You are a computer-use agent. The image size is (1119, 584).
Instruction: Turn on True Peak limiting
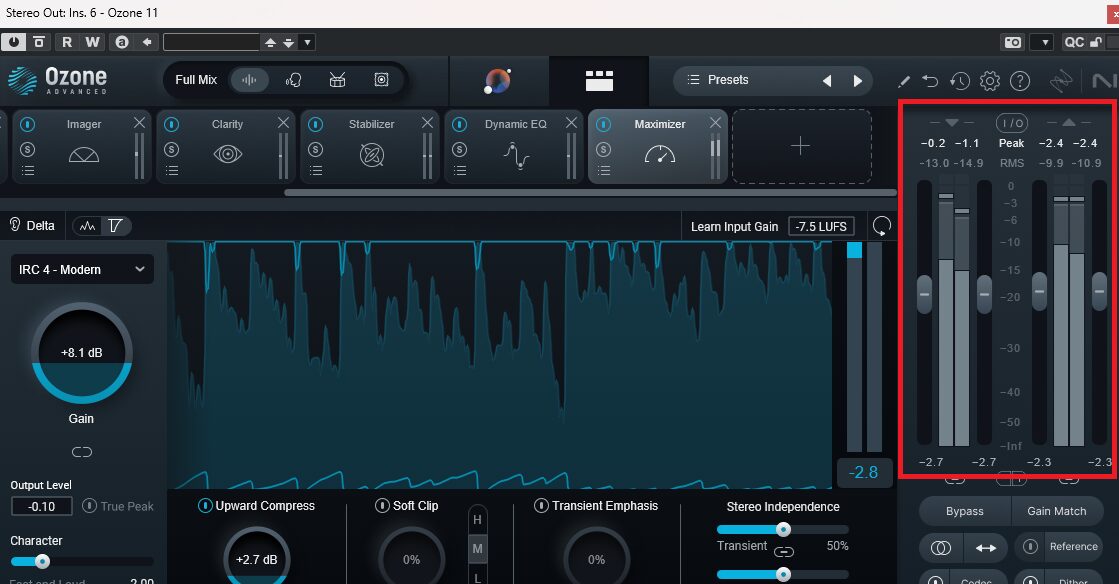[x=89, y=506]
